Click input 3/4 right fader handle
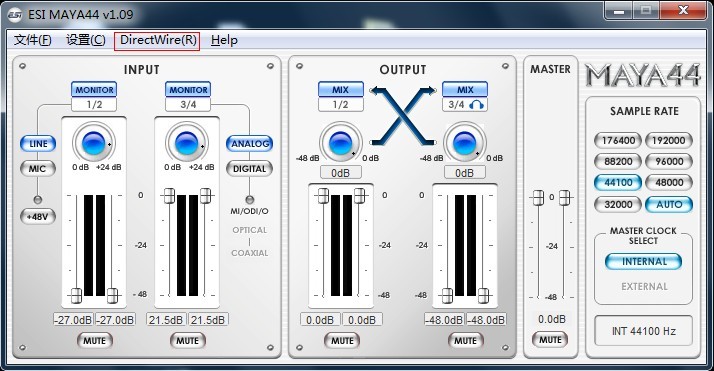 (x=205, y=196)
